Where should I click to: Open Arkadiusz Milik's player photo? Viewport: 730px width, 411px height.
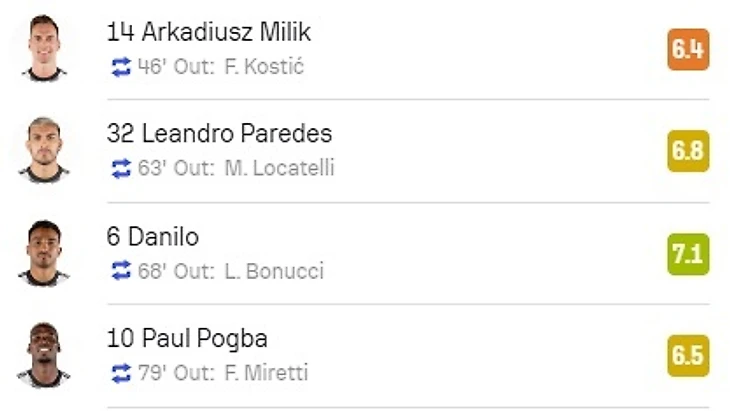[x=44, y=49]
